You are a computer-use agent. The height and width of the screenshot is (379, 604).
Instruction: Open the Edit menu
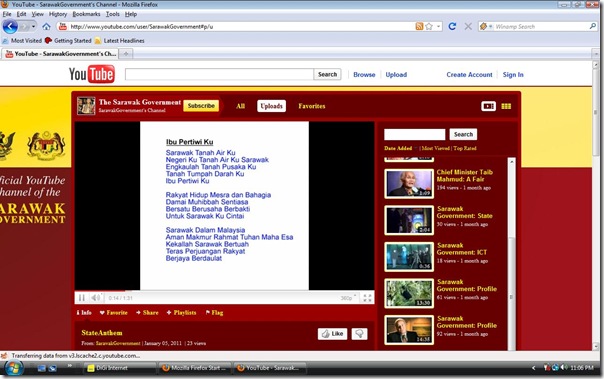(x=21, y=14)
